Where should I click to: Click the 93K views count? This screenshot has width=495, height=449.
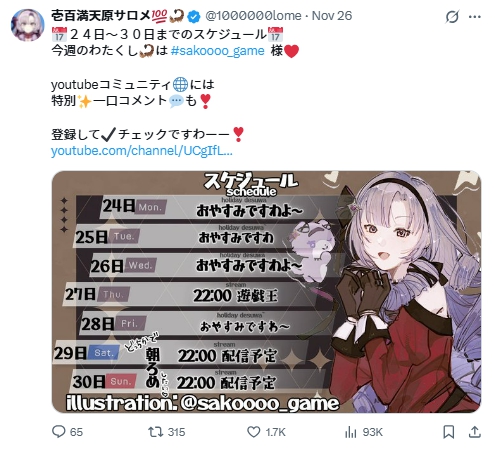coord(372,432)
